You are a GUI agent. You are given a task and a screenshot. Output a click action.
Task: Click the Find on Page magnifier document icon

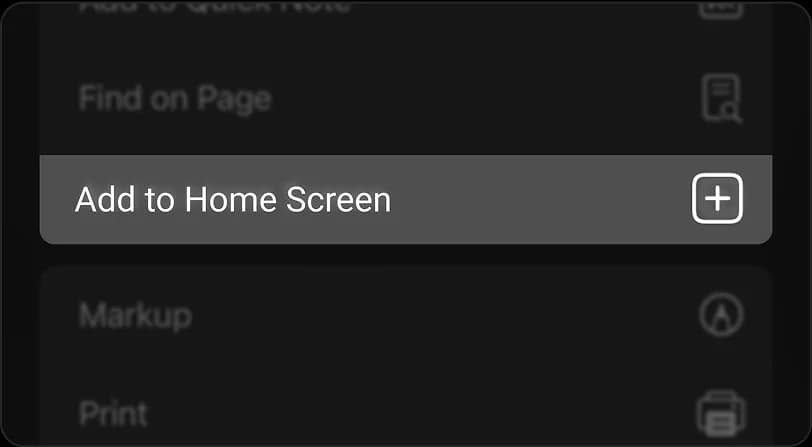pos(721,99)
